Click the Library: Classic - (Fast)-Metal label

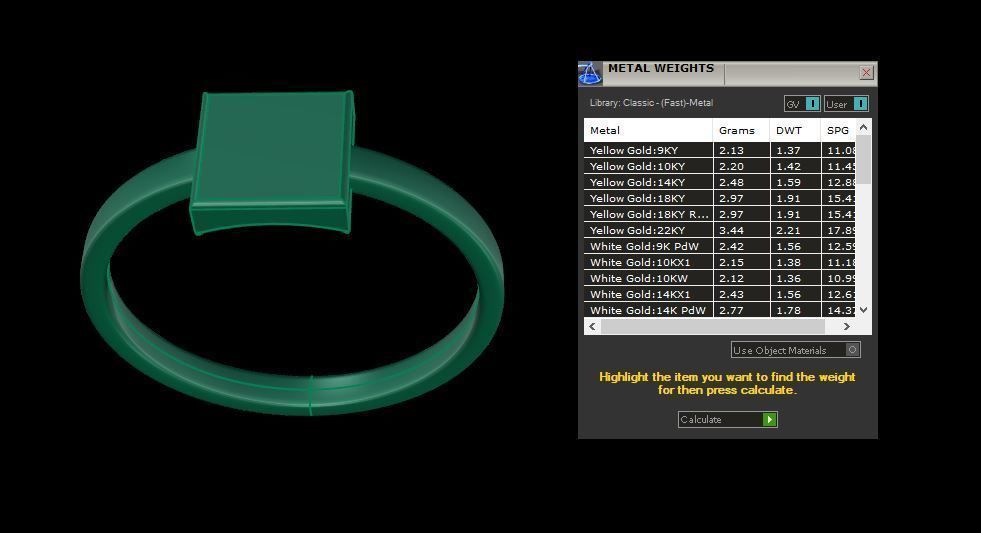[651, 103]
